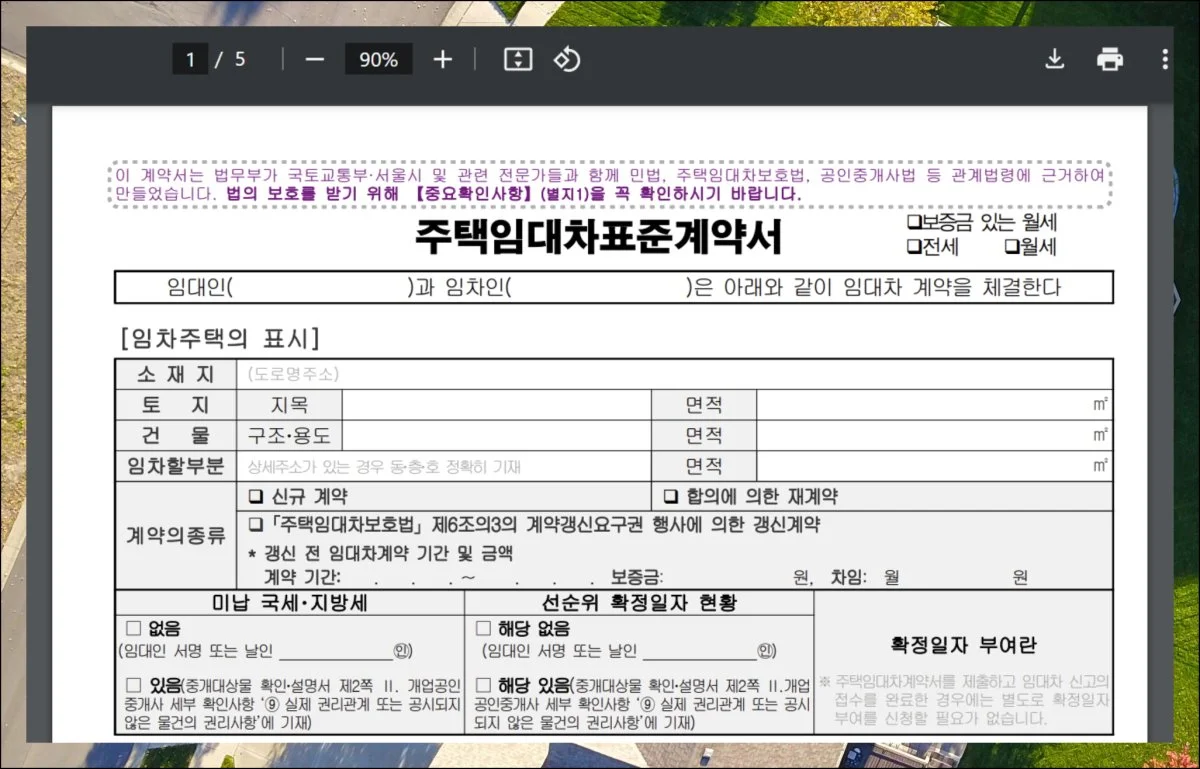1200x769 pixels.
Task: Check 해당 있음 under 선순위 확정일자 현황
Action: (483, 685)
